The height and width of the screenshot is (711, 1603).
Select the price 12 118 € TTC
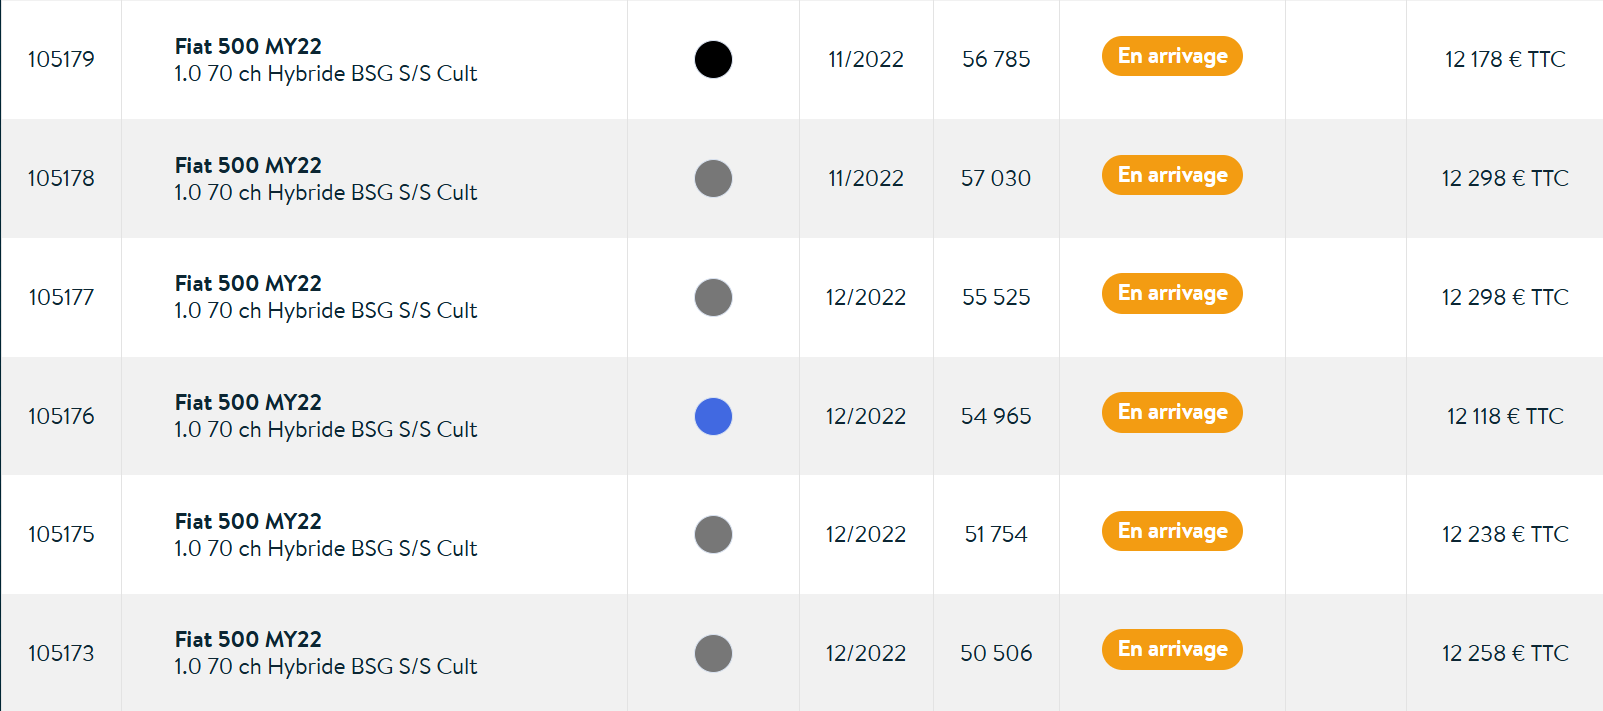1505,416
